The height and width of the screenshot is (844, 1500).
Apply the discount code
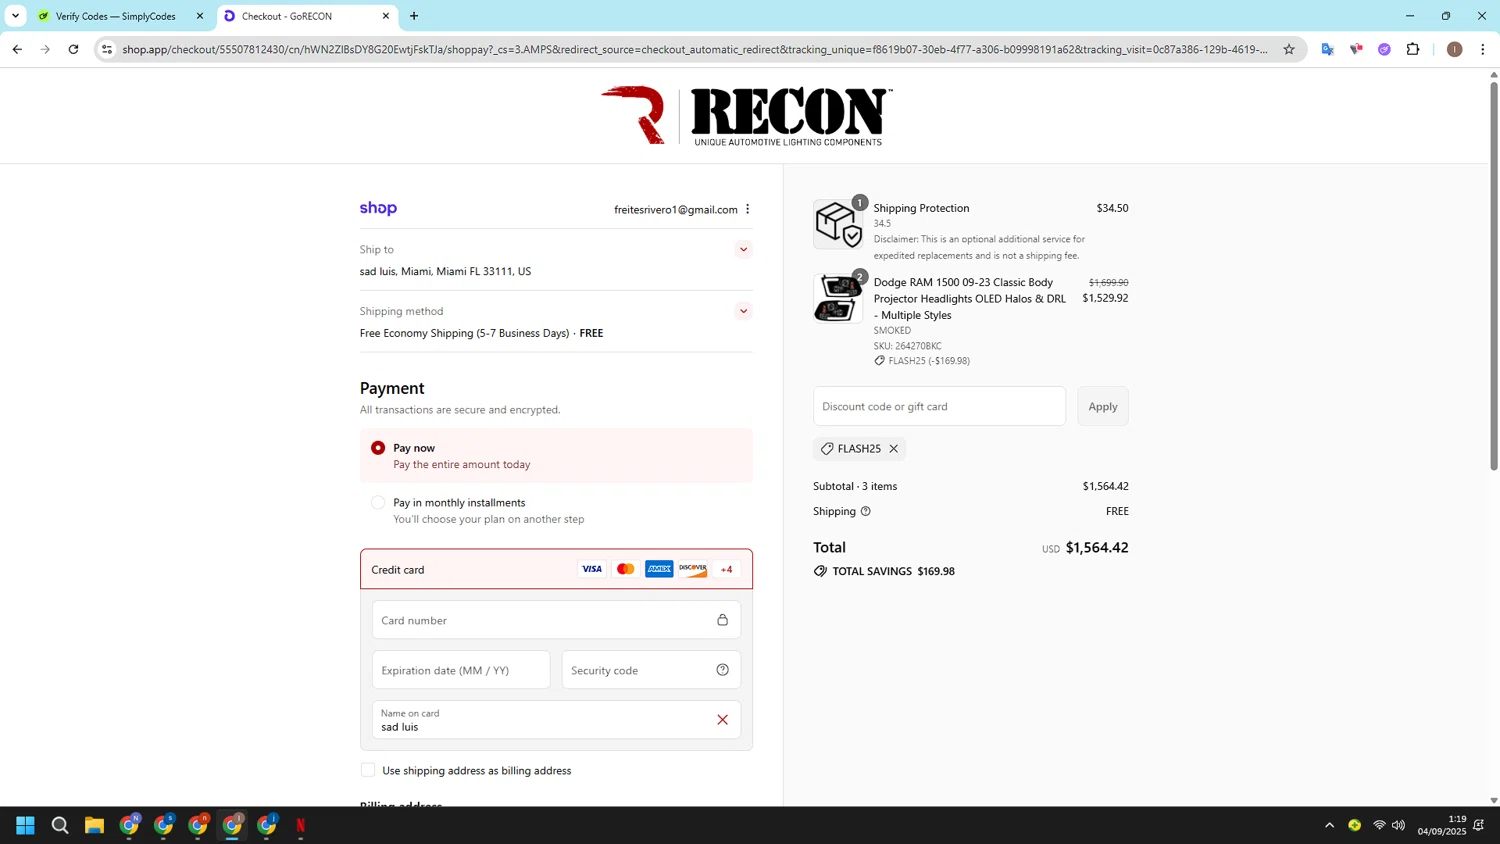(1103, 406)
